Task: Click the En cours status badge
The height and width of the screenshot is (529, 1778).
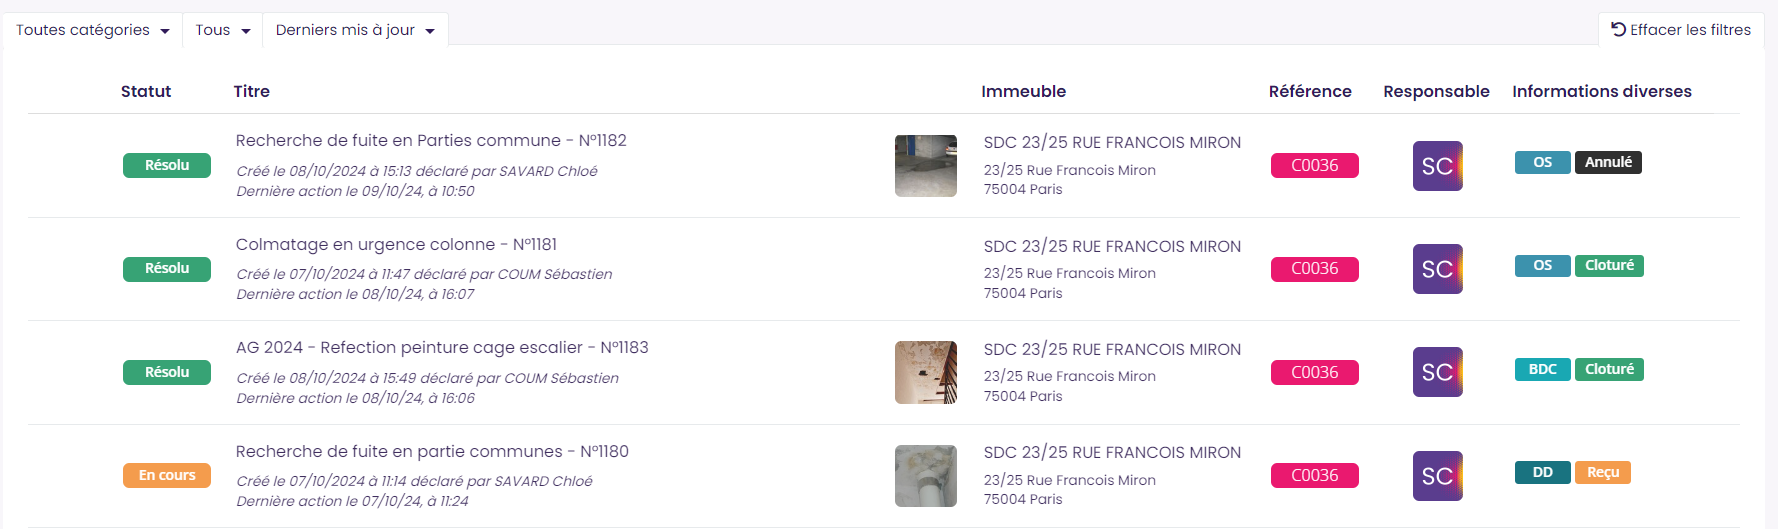Action: (167, 475)
